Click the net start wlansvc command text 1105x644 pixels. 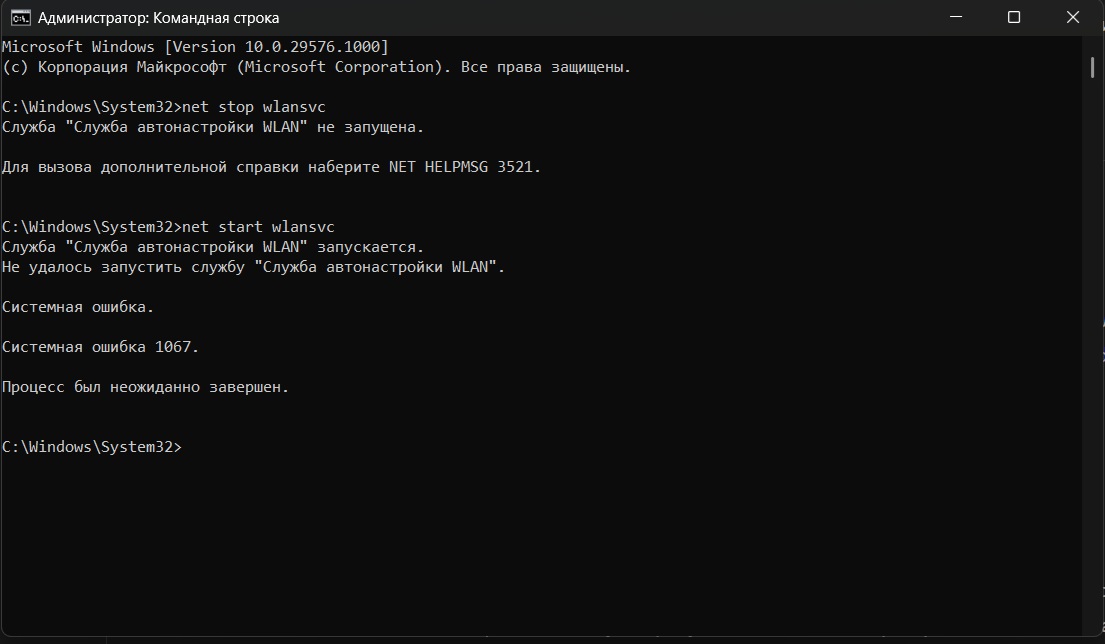point(258,227)
